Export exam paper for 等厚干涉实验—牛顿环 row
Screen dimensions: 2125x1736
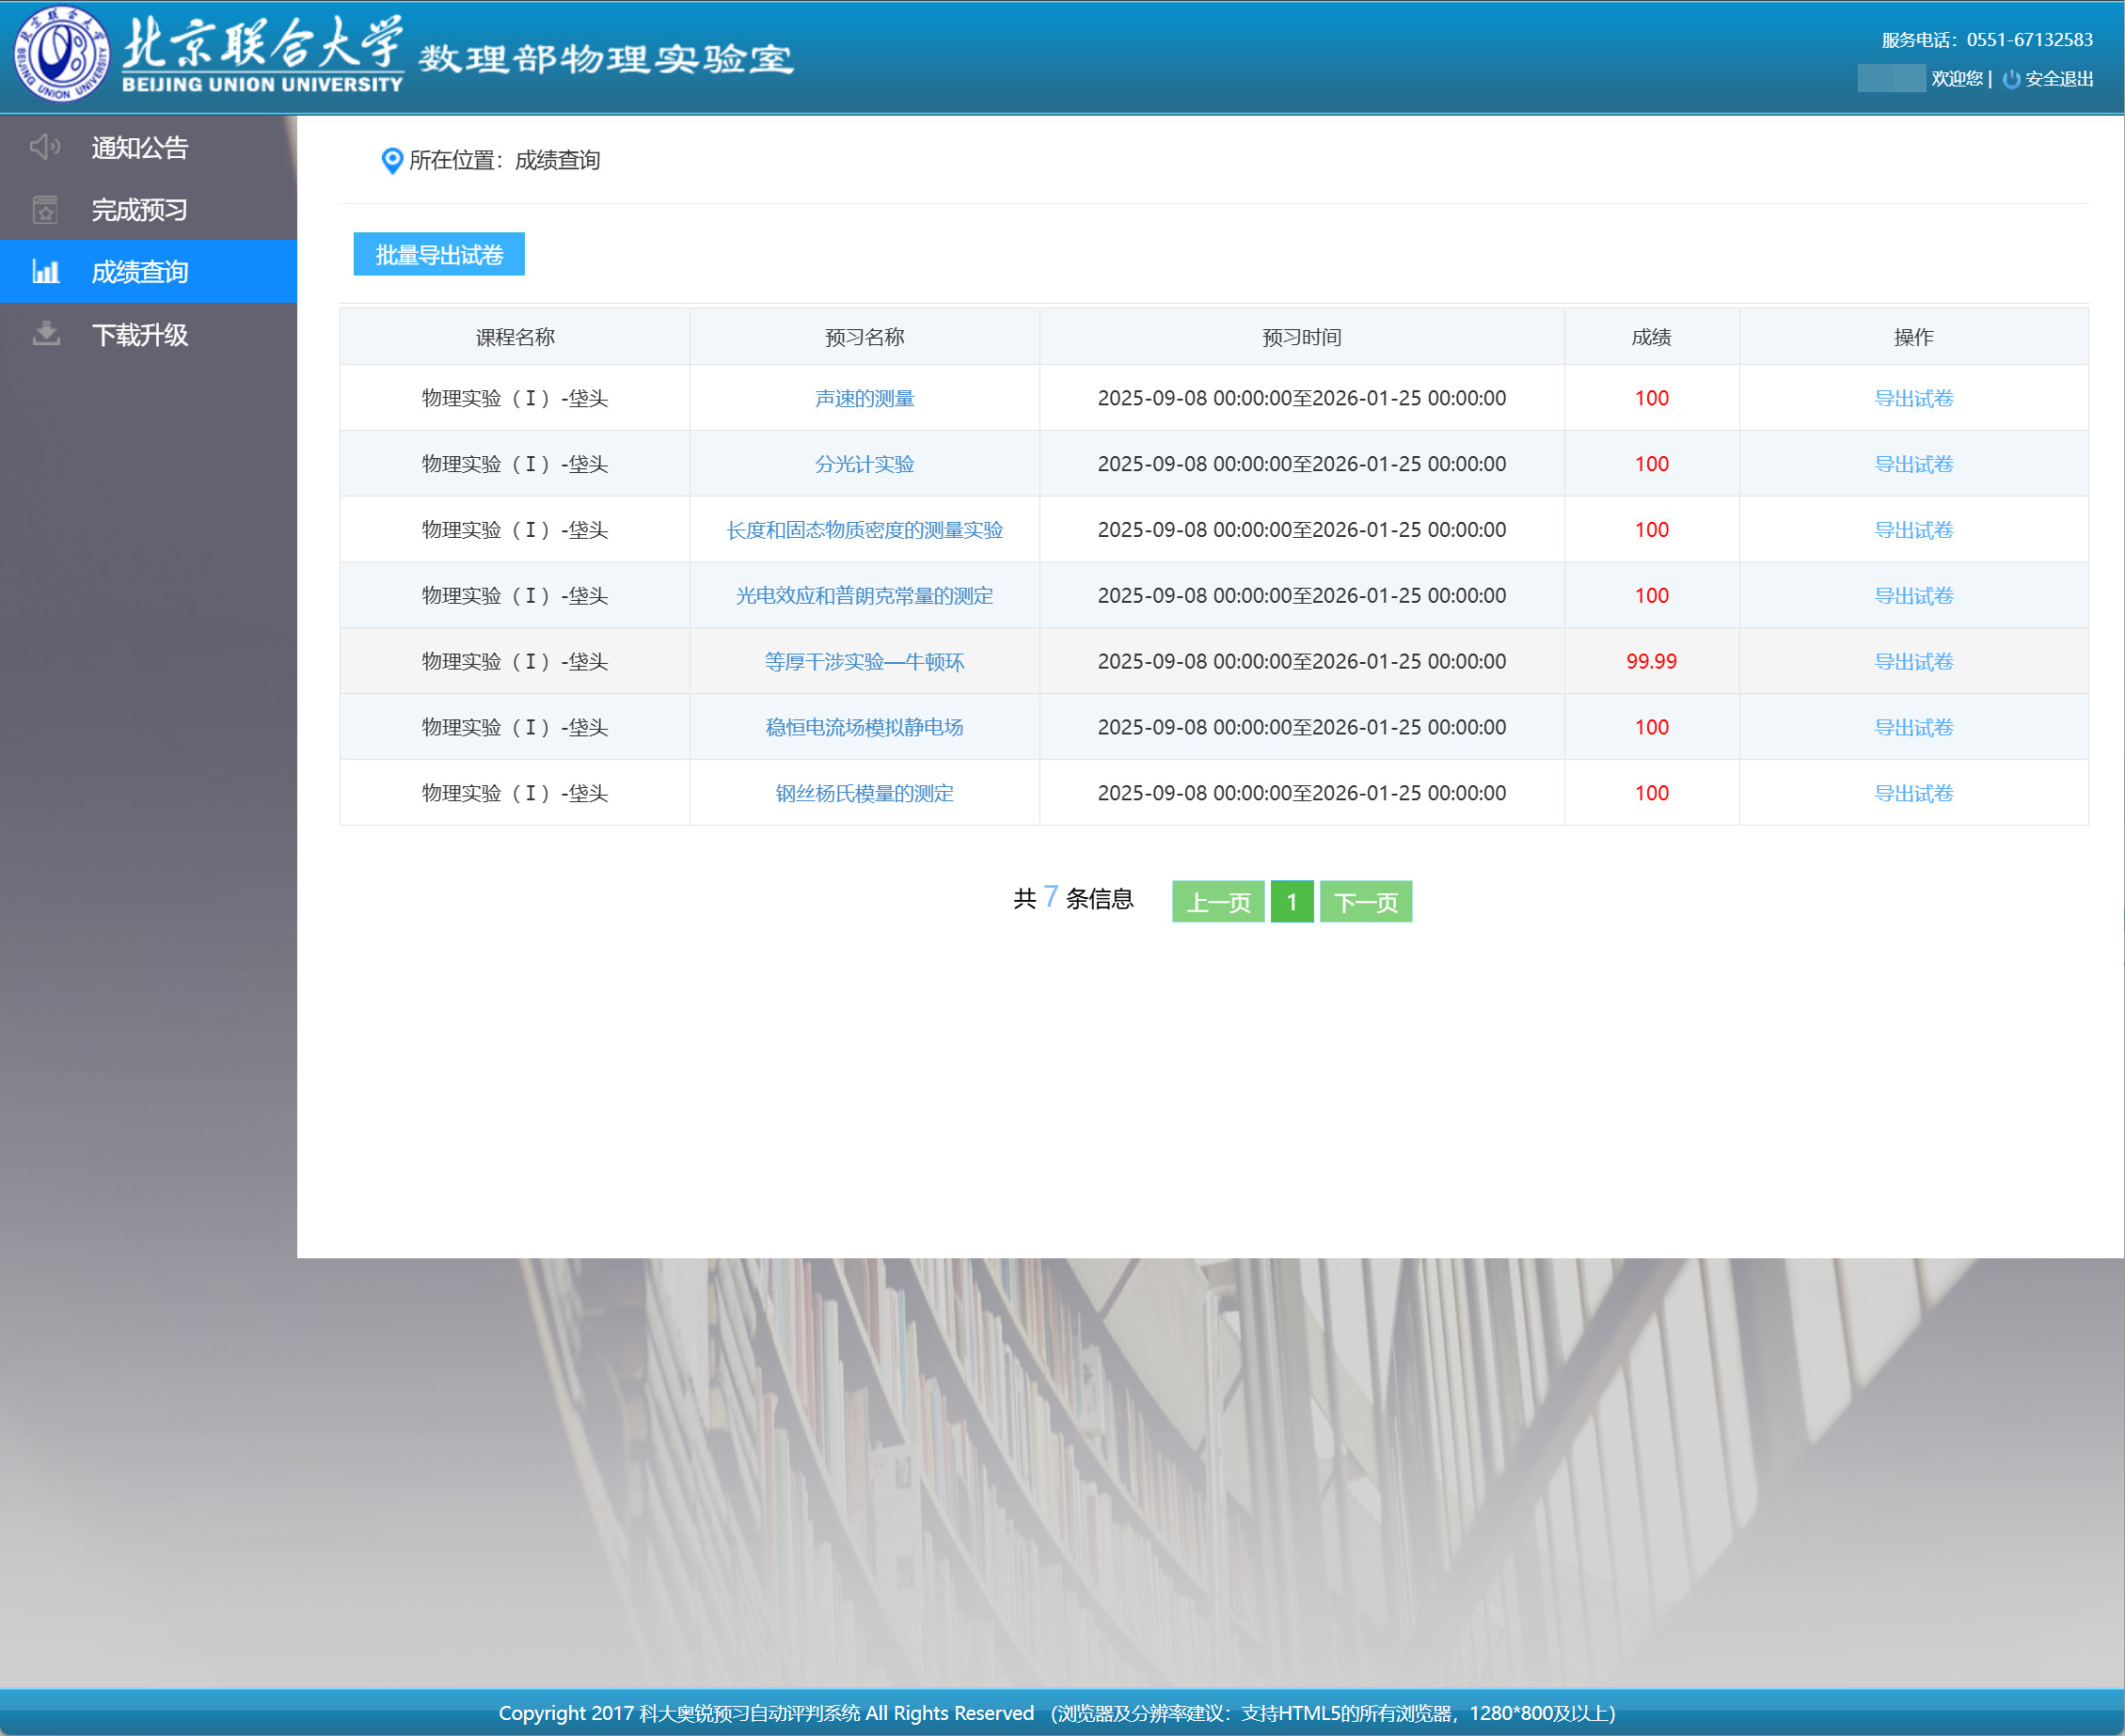pyautogui.click(x=1912, y=662)
